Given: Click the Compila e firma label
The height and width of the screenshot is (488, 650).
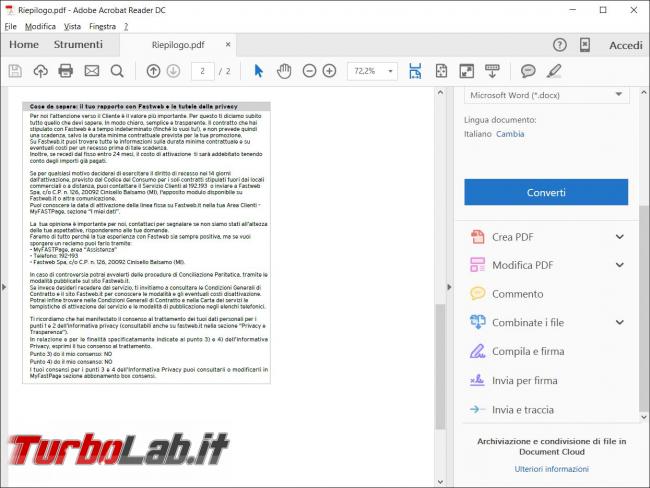Looking at the screenshot, I should pos(528,351).
